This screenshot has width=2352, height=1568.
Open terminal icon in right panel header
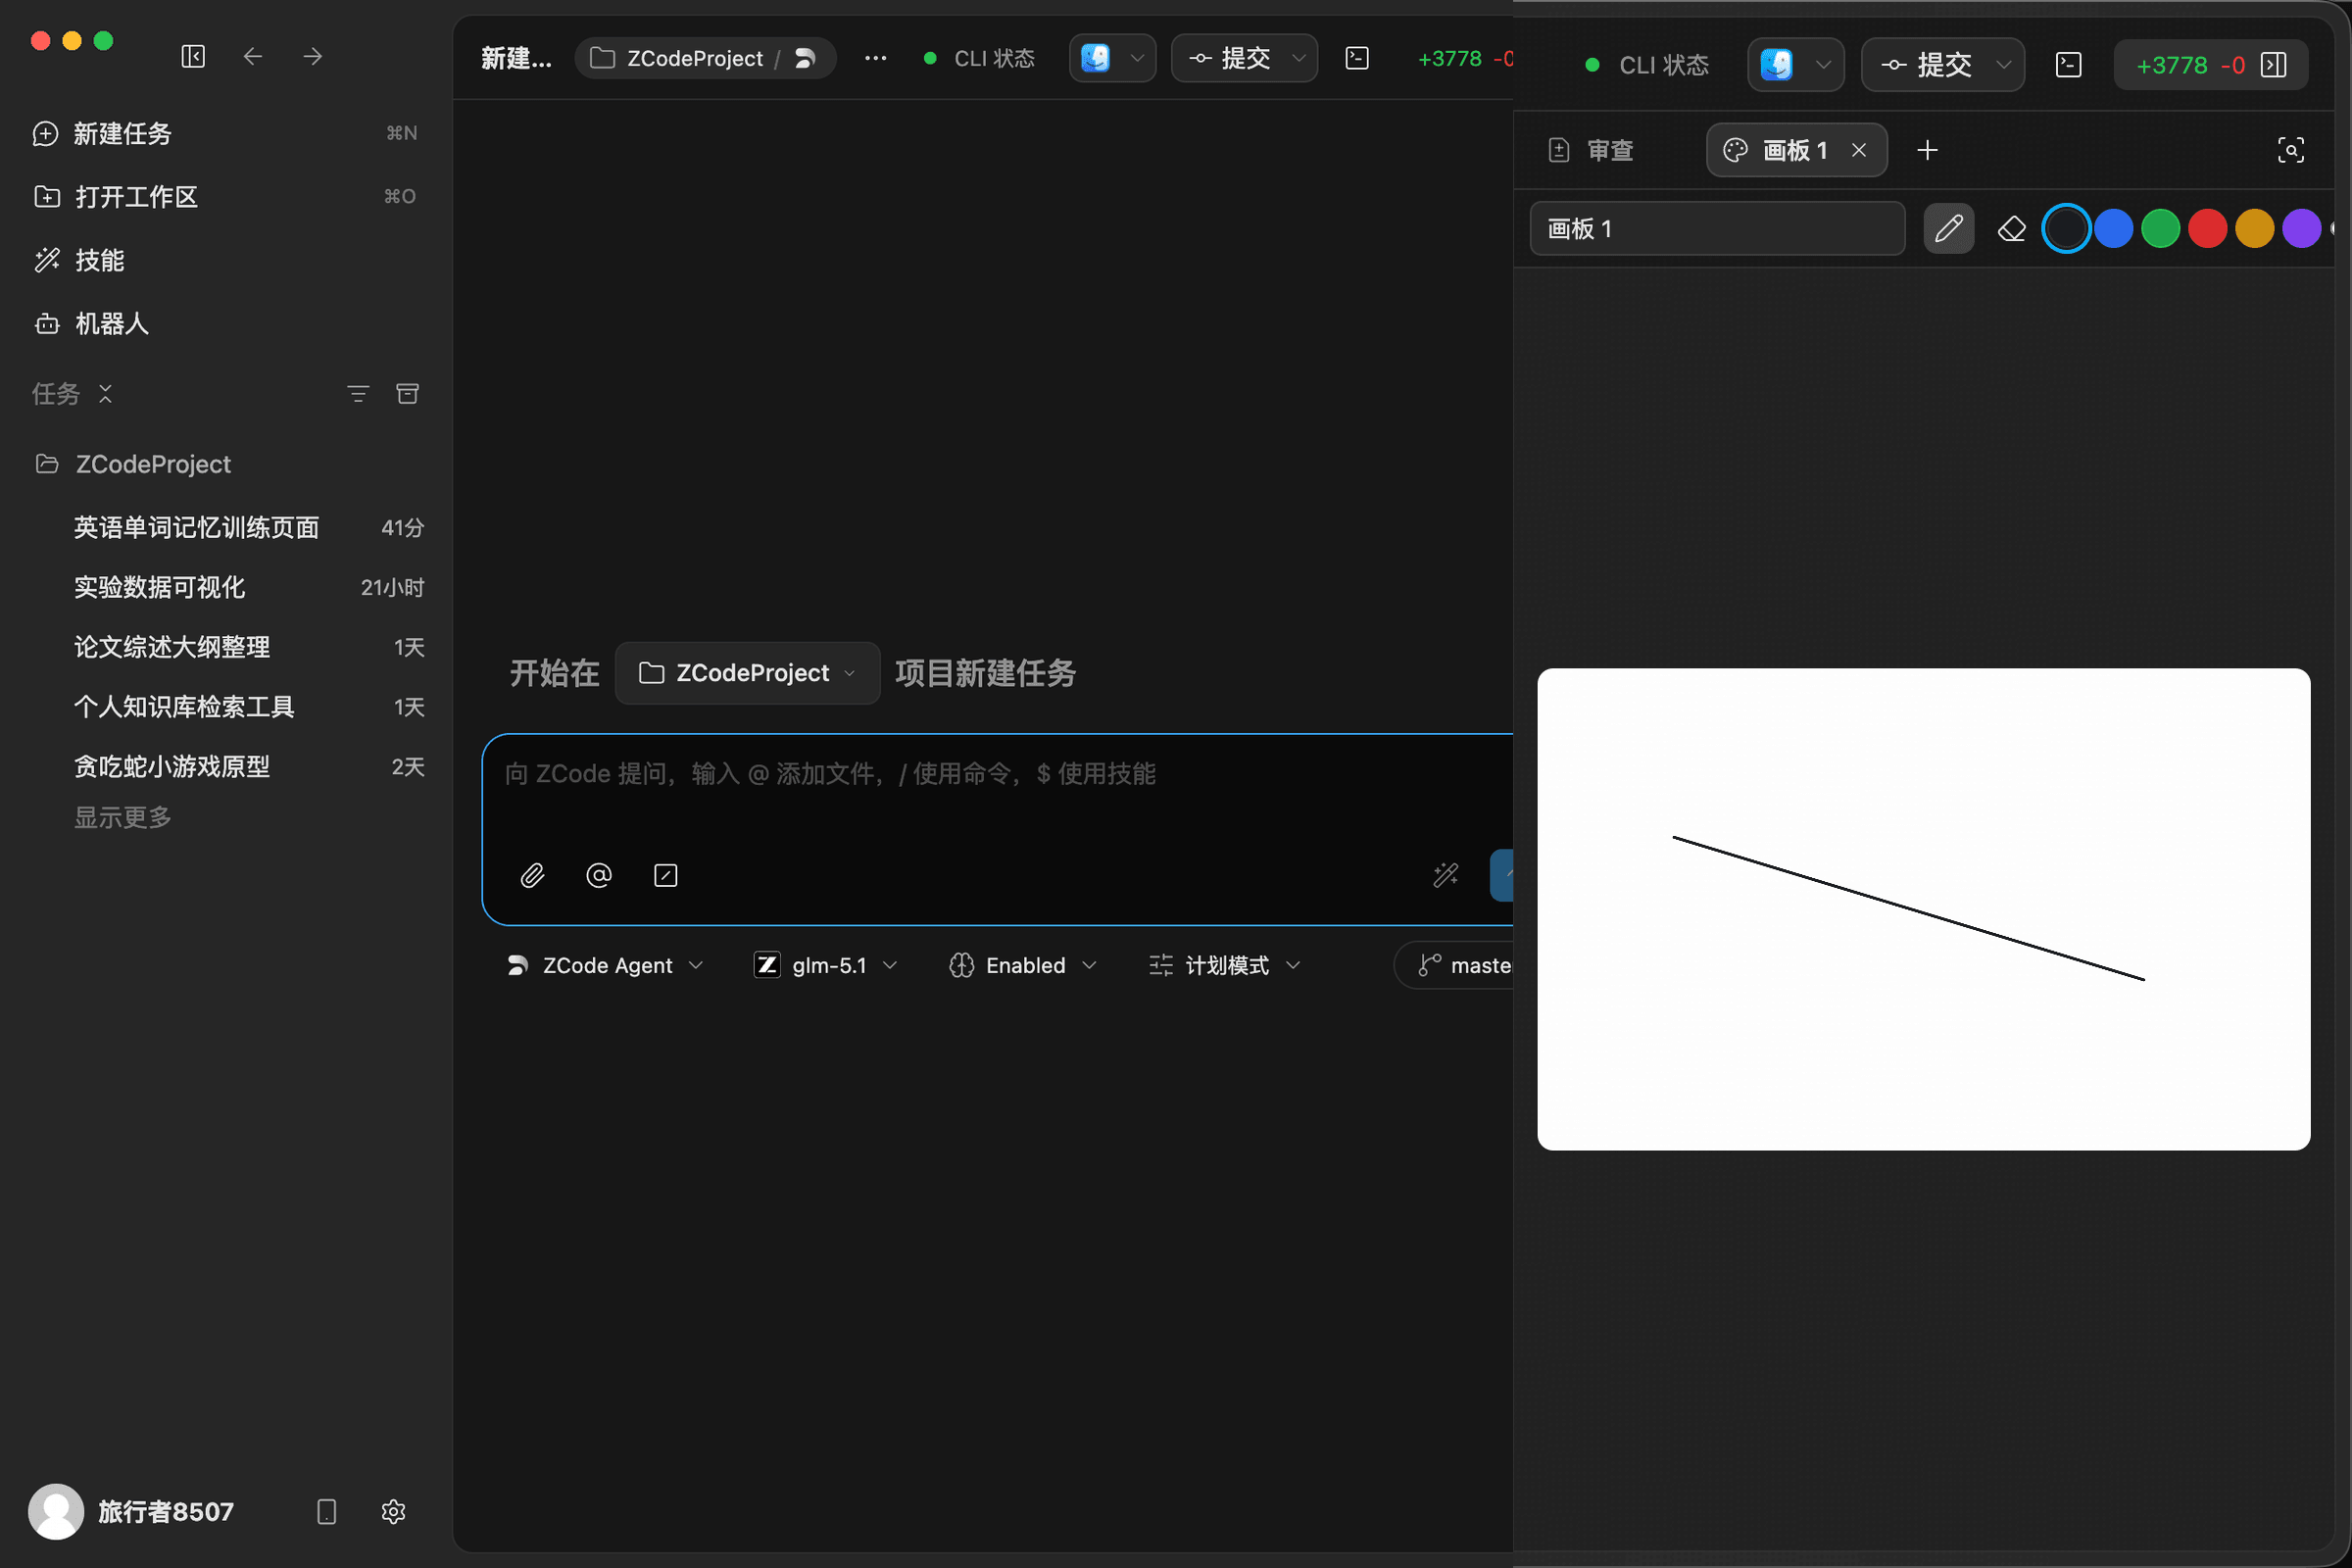coord(2069,65)
